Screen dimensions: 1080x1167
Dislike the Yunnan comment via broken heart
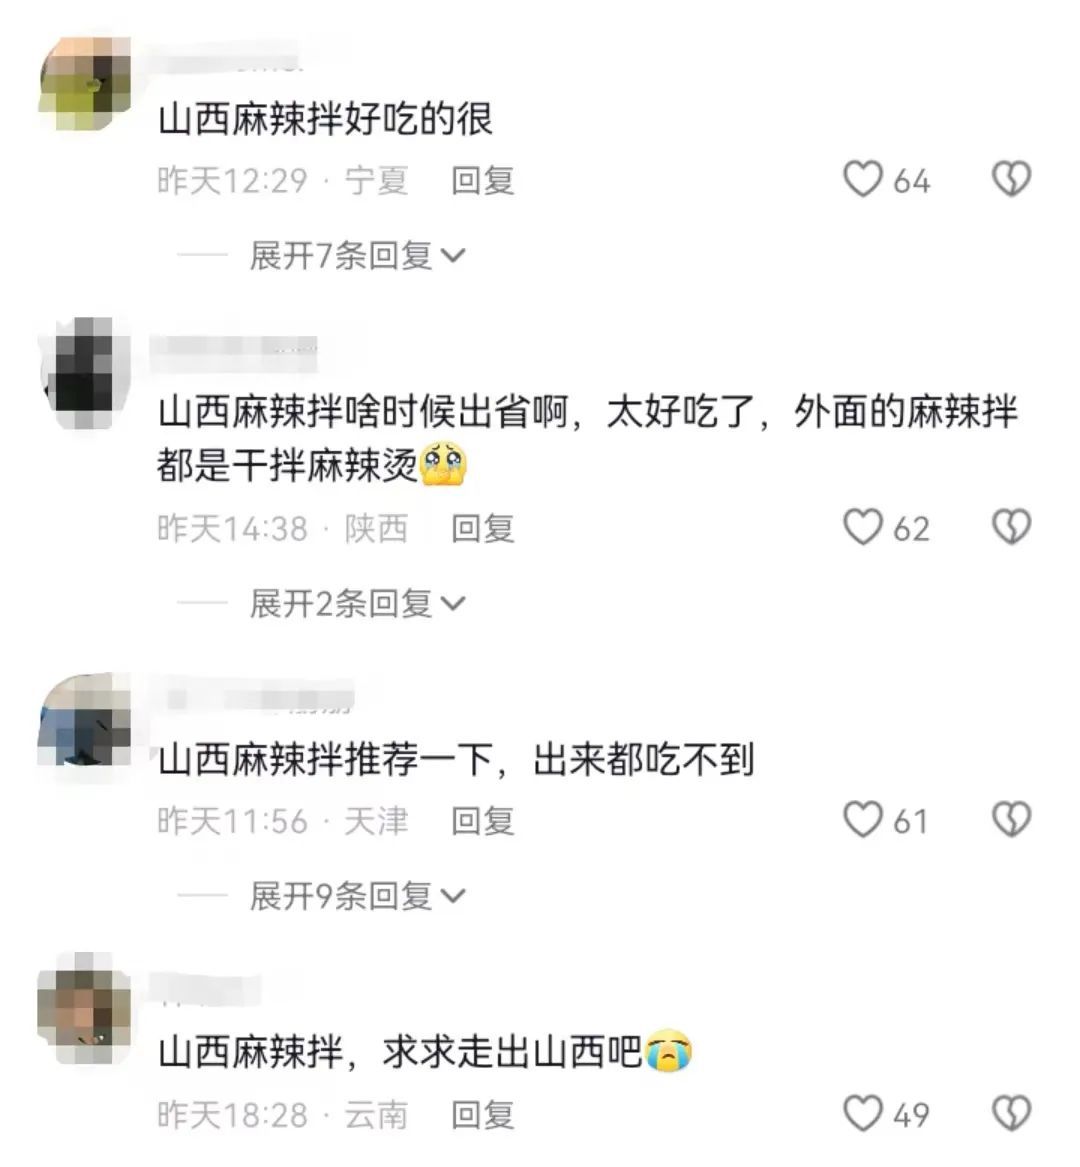1012,1113
